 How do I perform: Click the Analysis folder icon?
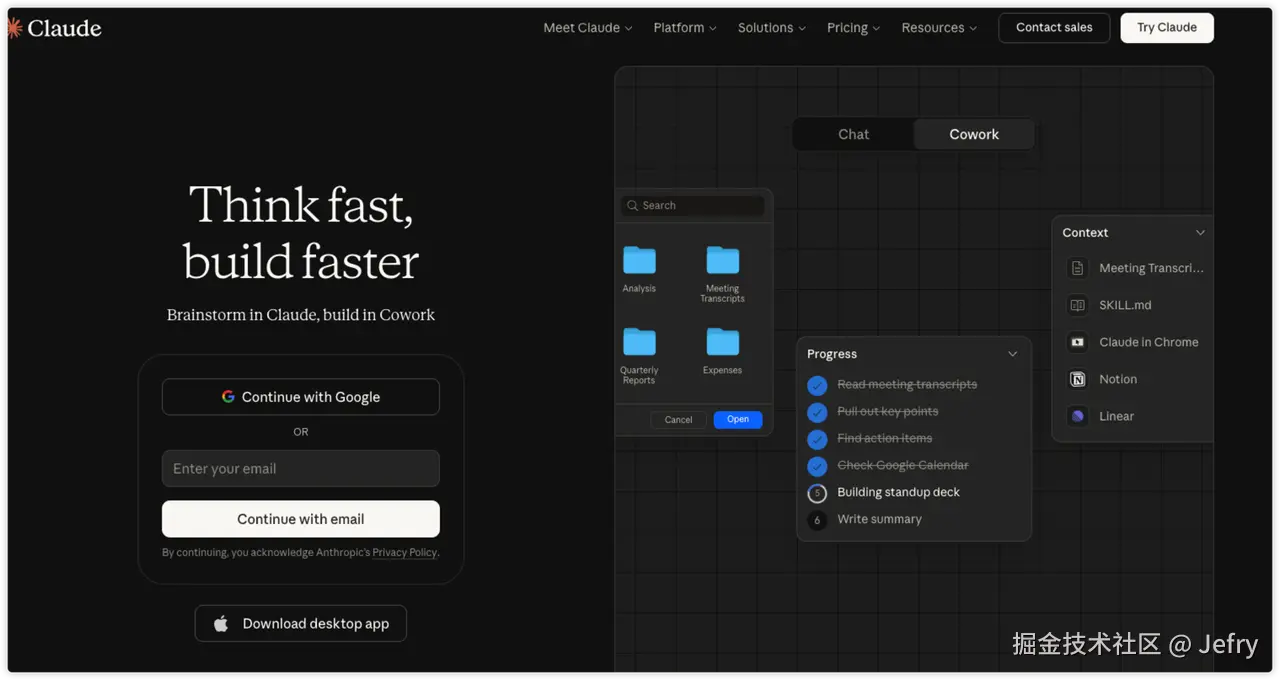point(639,260)
